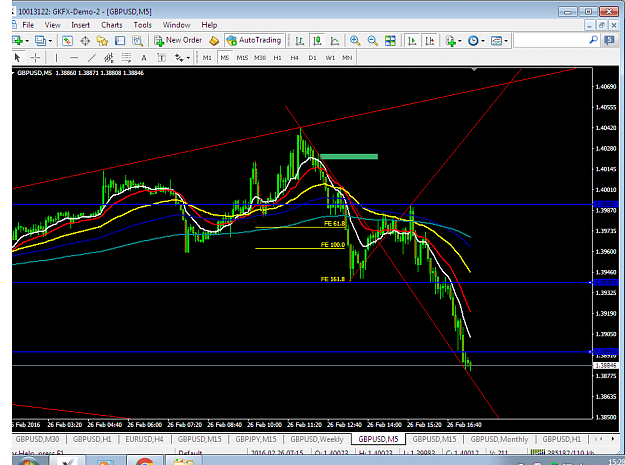Open the Help menu
Viewport: 625px width, 465px height.
coord(209,25)
